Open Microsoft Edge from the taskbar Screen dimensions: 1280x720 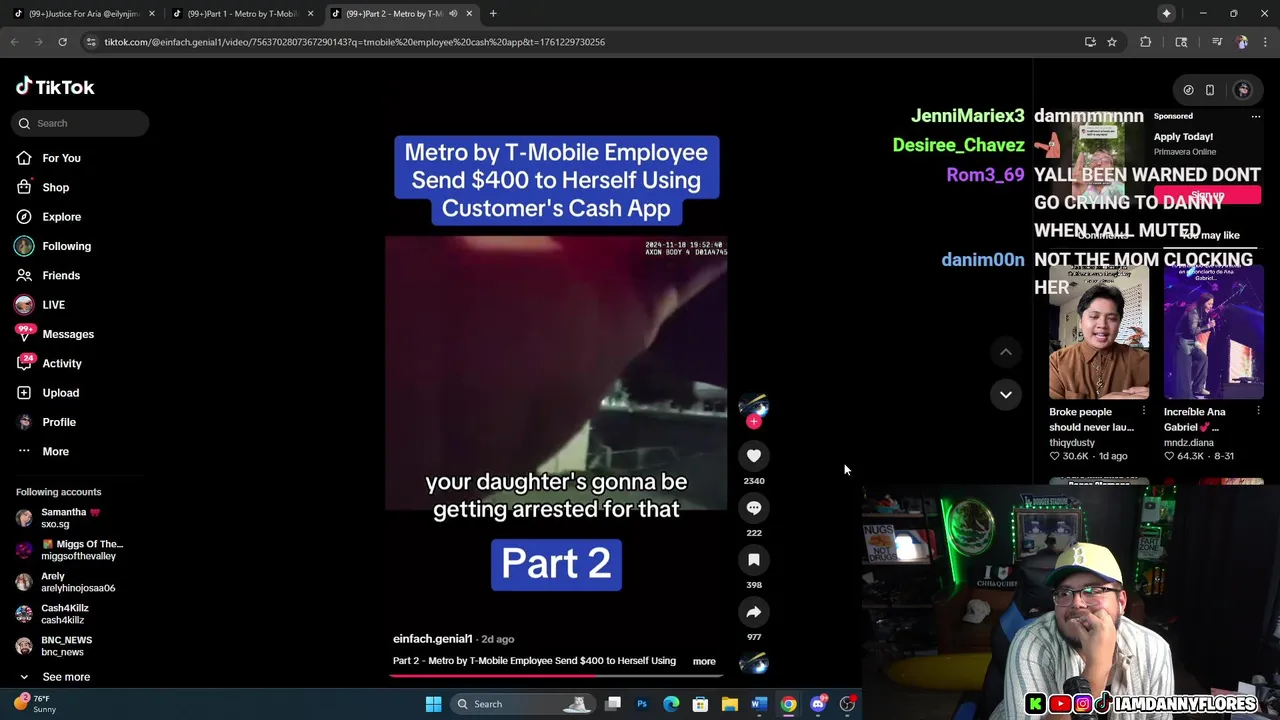[671, 704]
